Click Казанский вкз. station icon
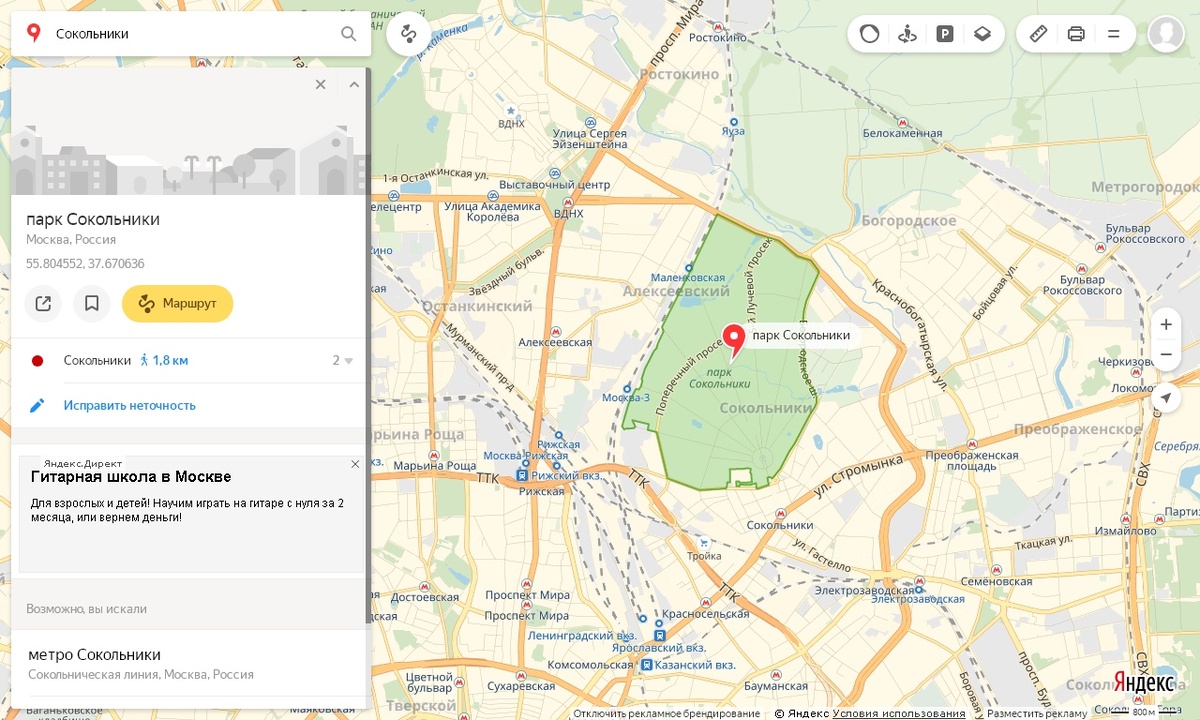The image size is (1200, 720). (x=647, y=664)
